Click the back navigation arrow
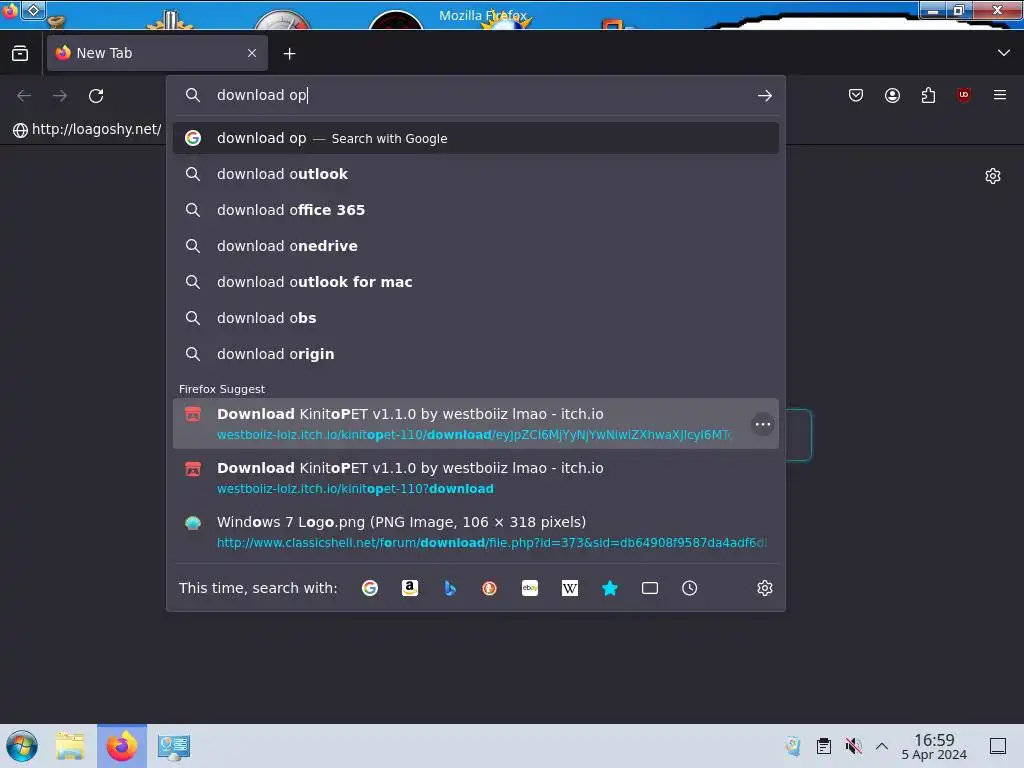1024x768 pixels. (24, 95)
